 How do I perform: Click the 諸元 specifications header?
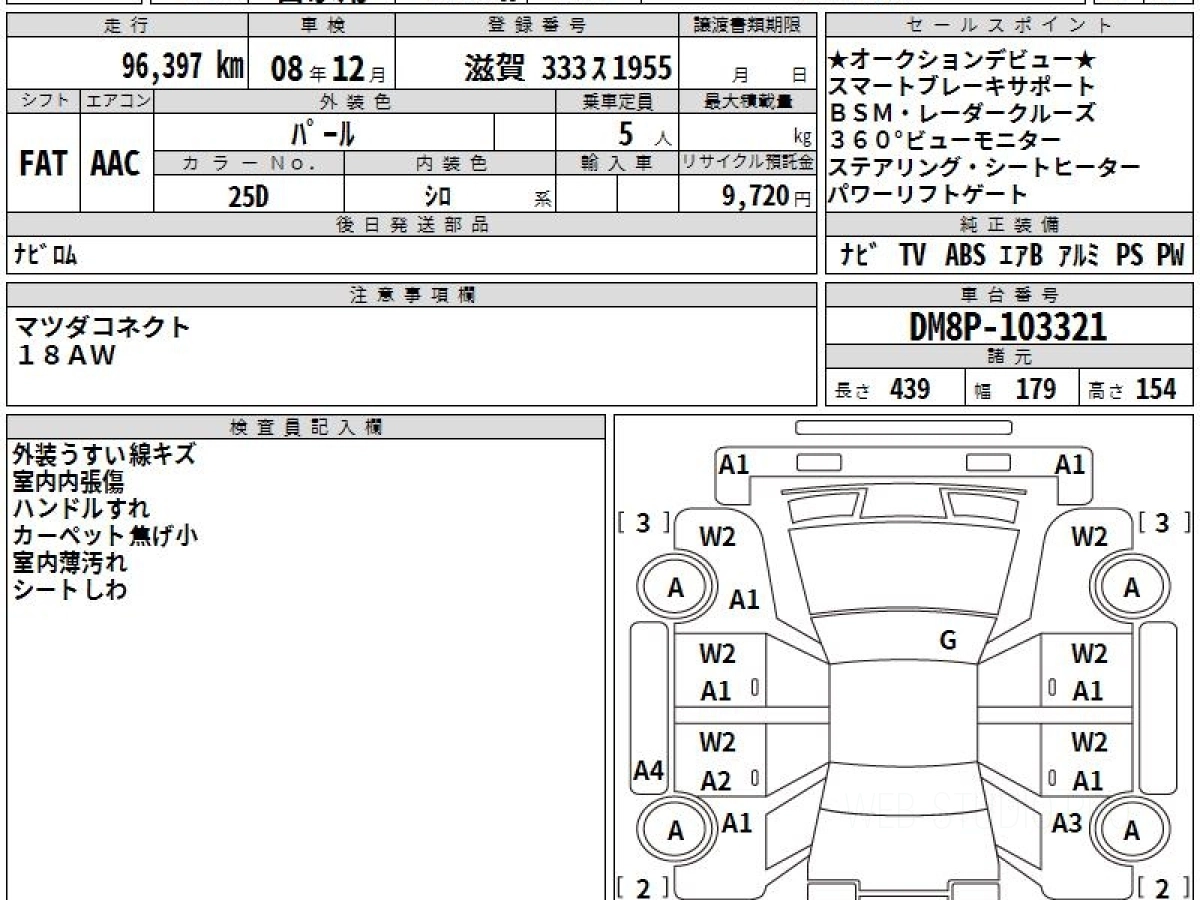click(1010, 358)
